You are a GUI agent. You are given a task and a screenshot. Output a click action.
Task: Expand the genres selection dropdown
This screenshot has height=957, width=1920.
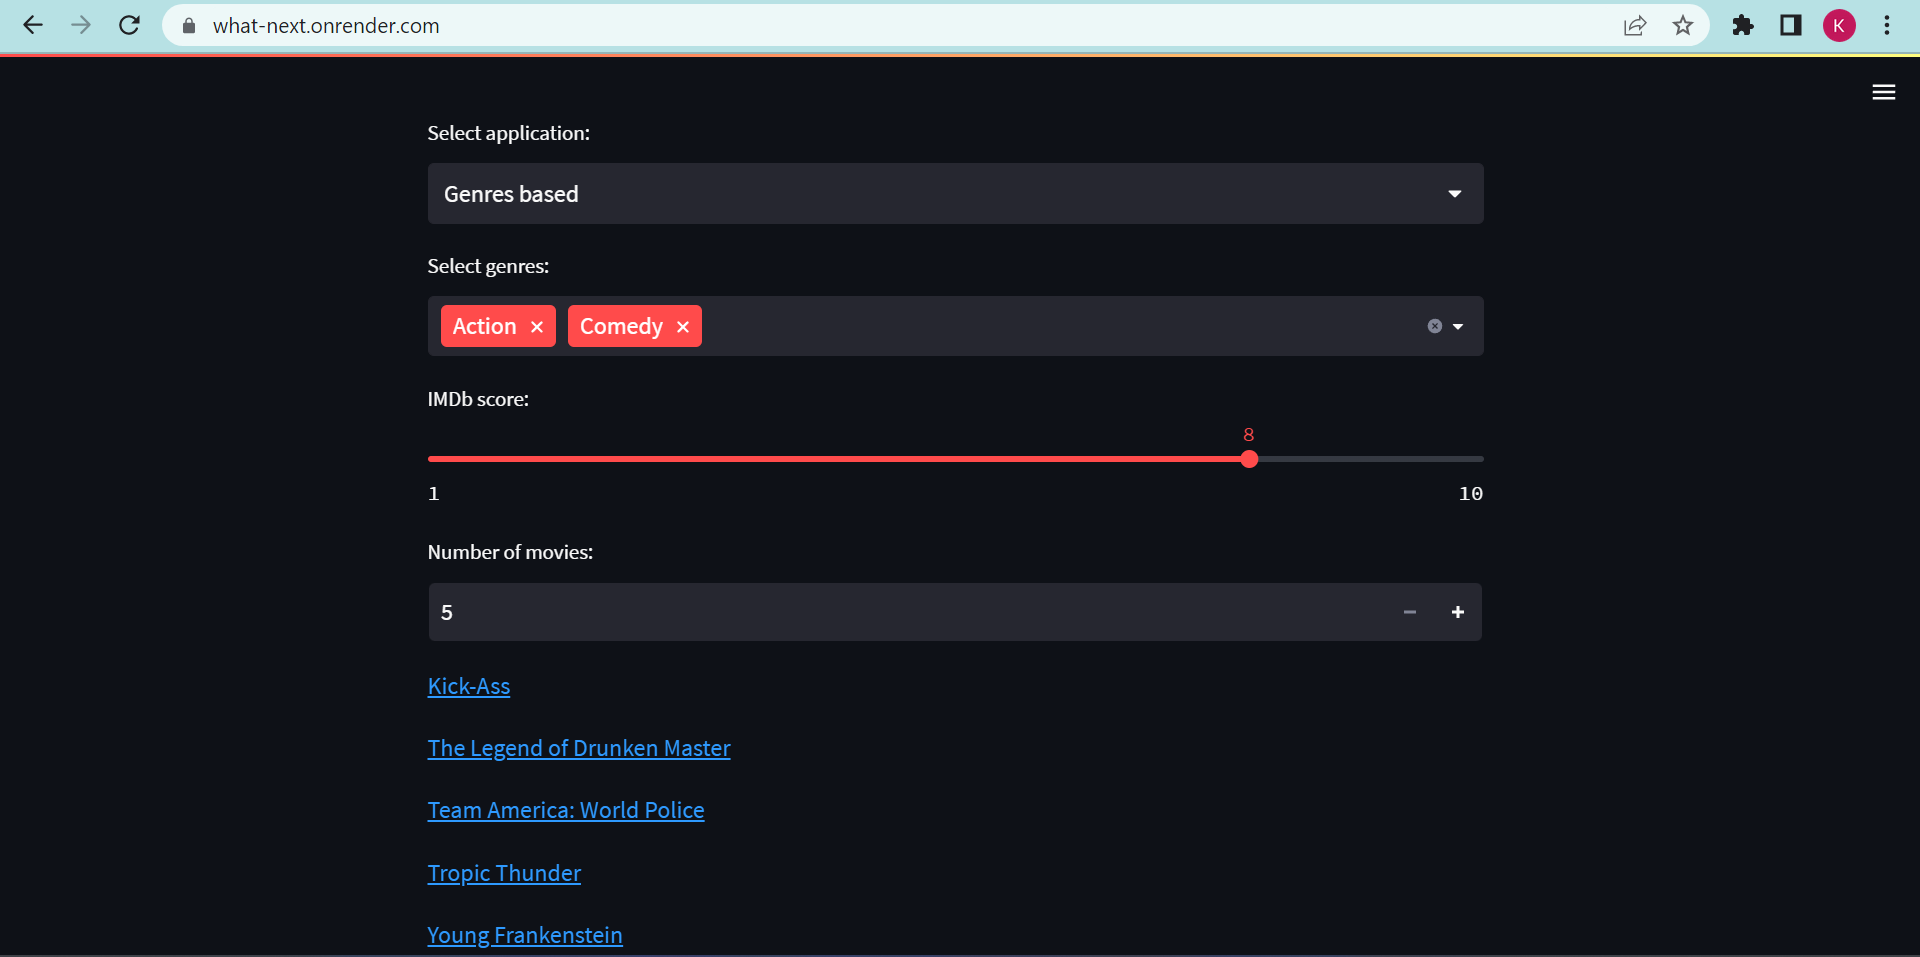1459,326
